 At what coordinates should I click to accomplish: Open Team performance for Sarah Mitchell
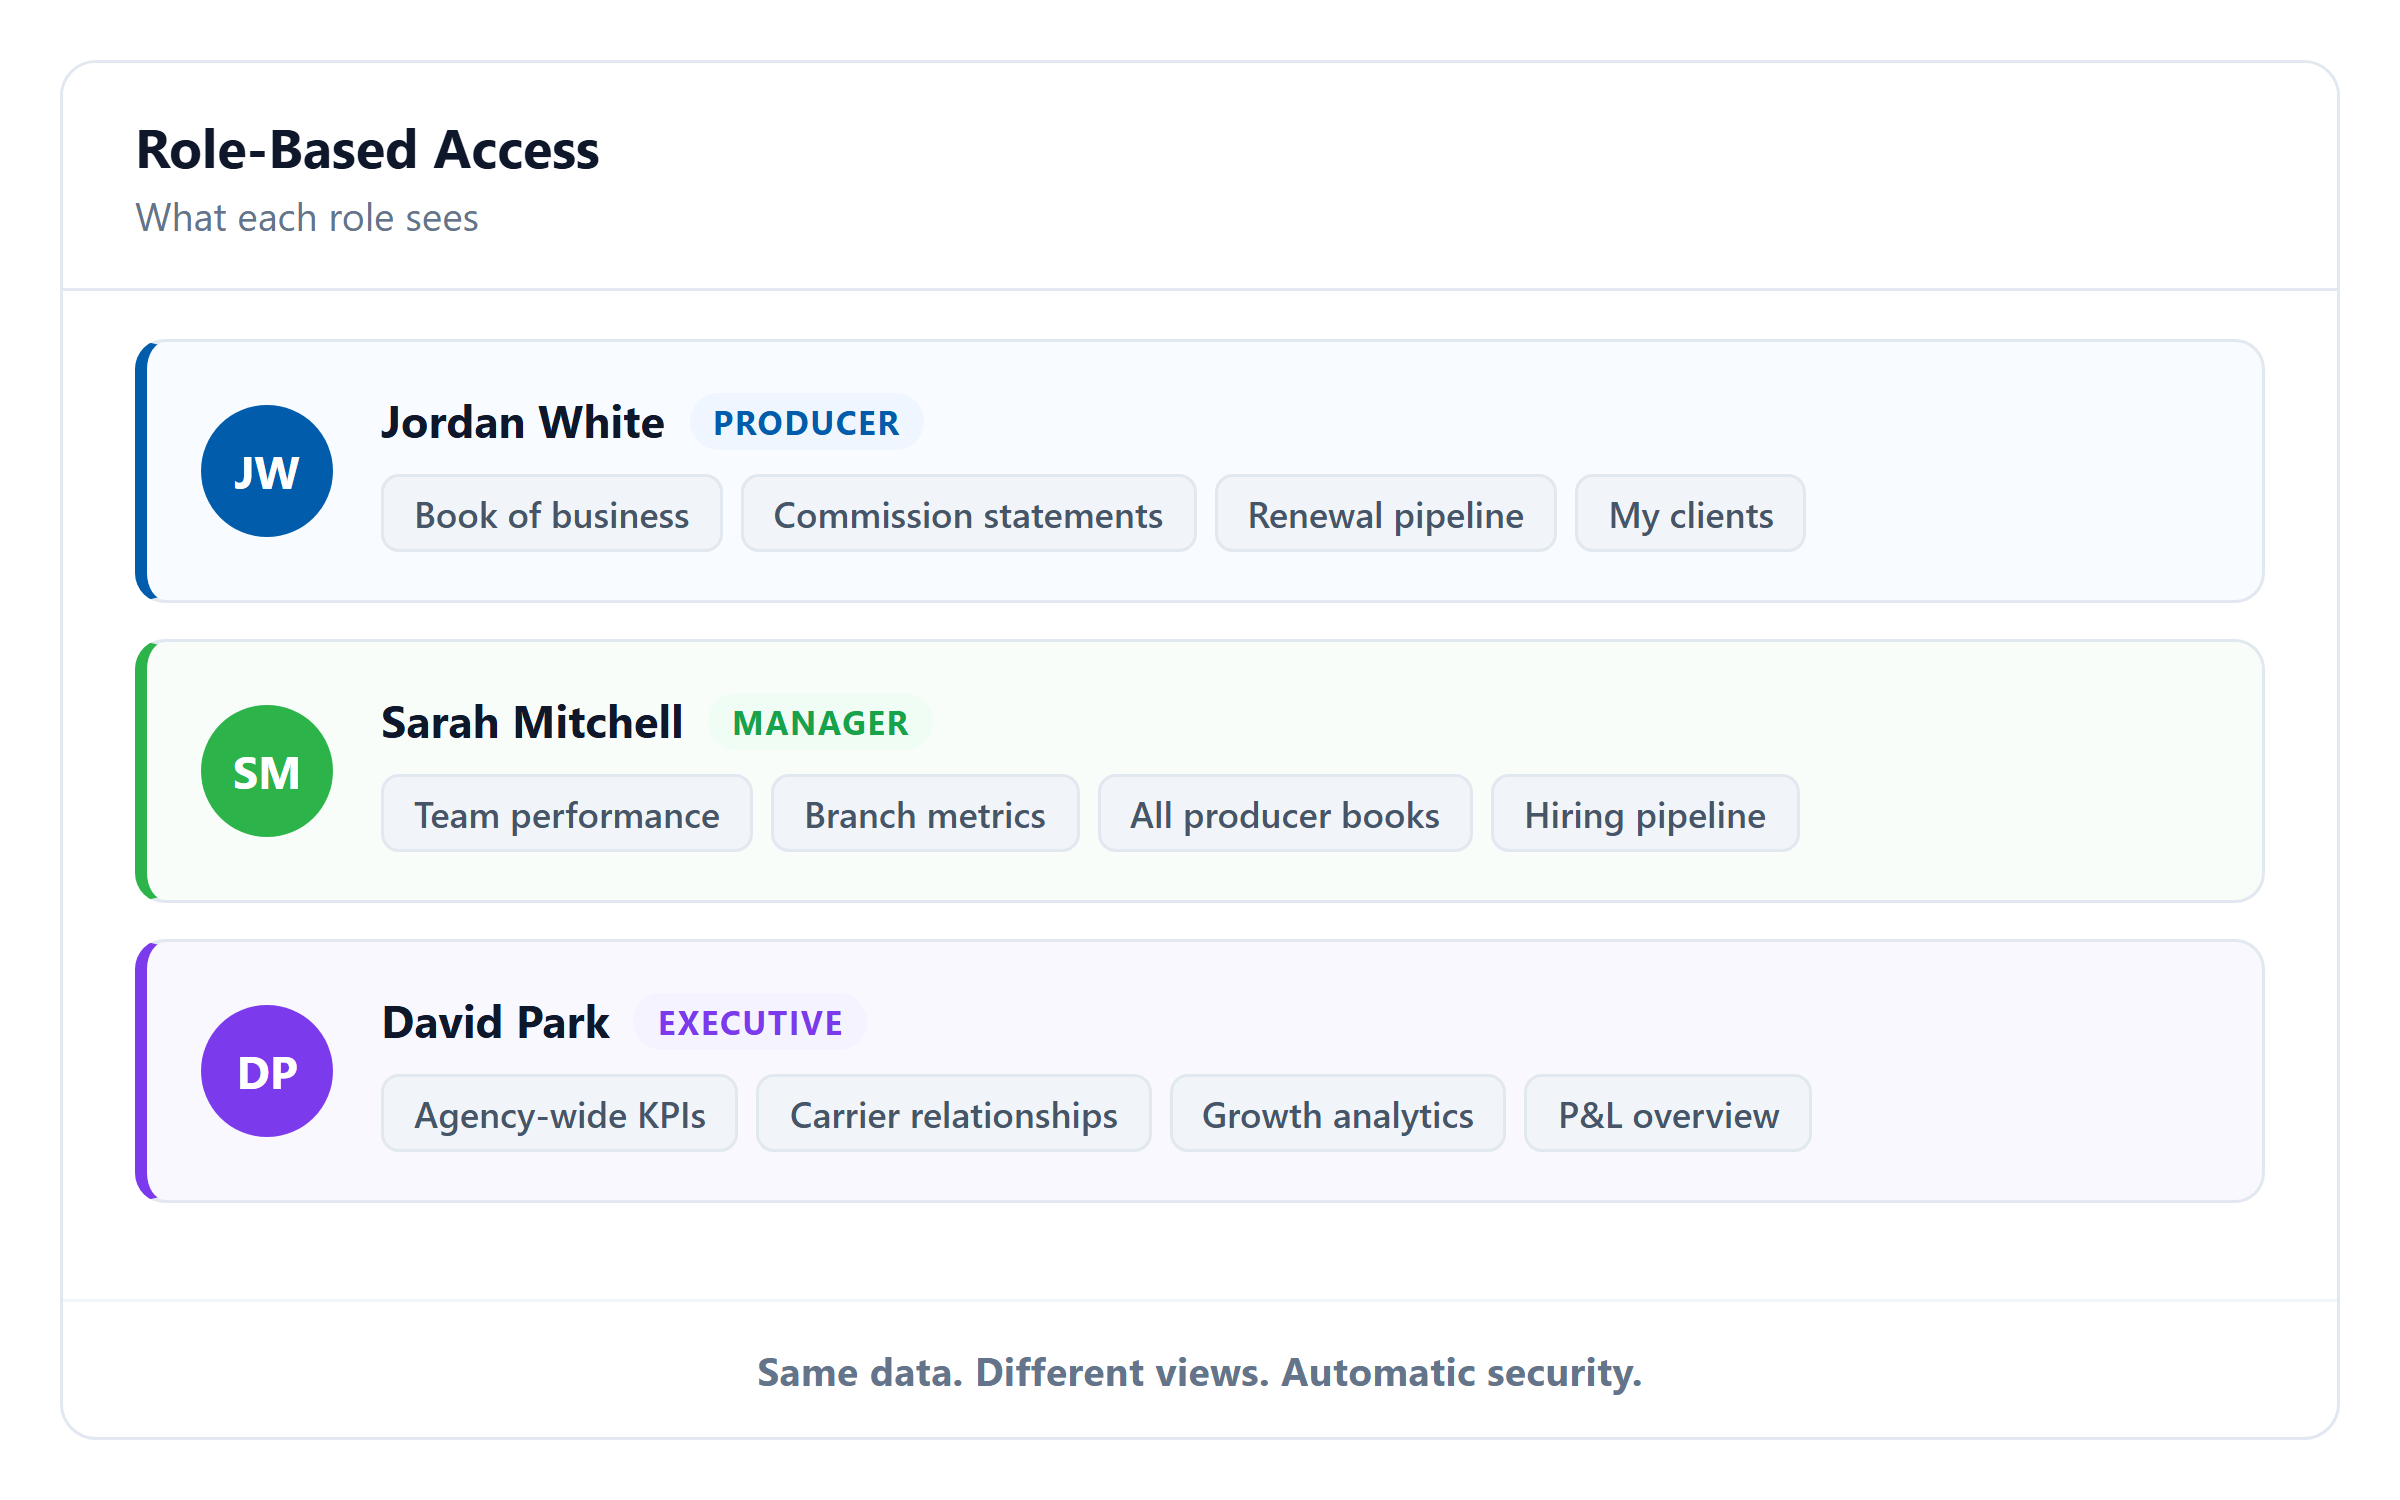pos(566,814)
